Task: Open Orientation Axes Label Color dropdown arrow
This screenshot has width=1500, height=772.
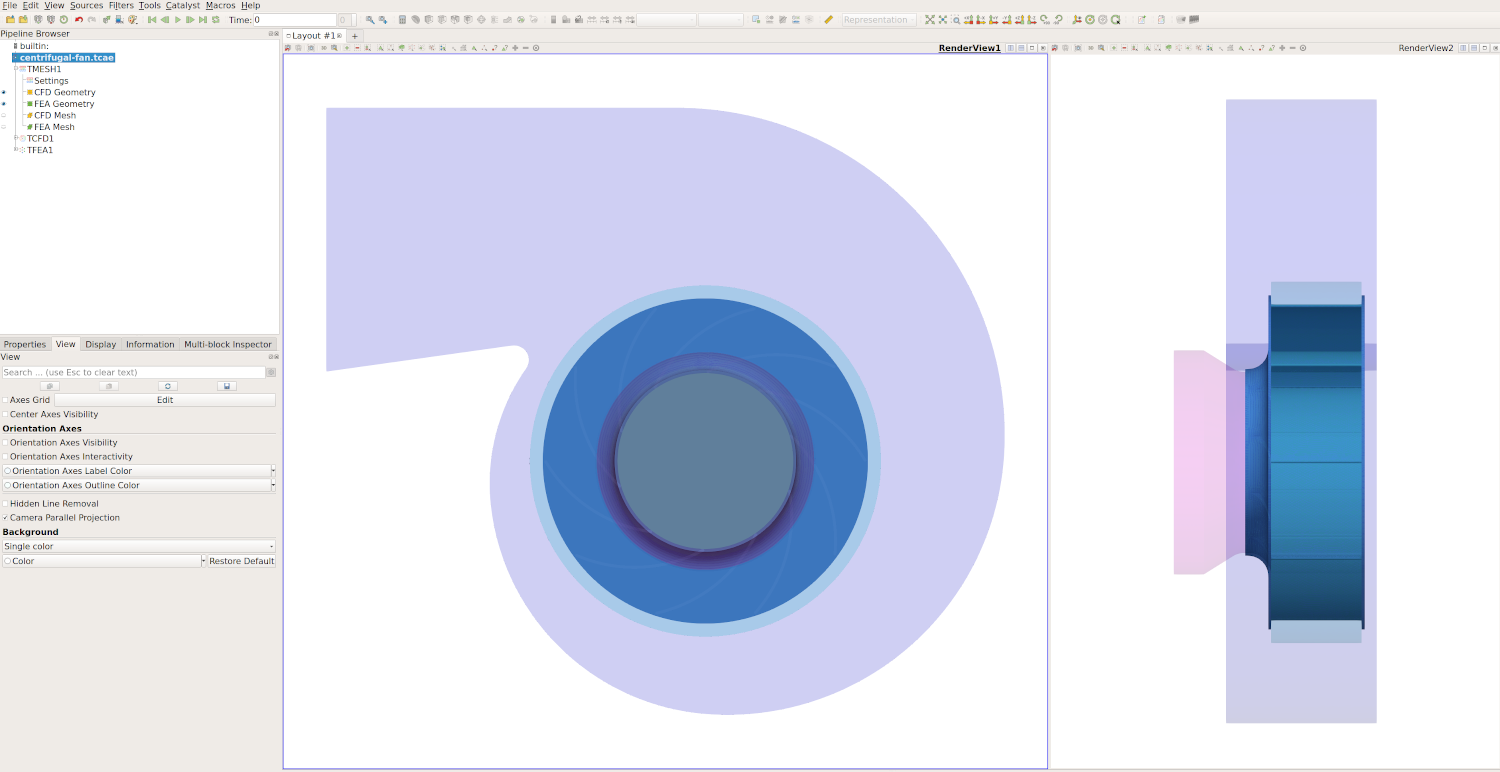Action: coord(273,471)
